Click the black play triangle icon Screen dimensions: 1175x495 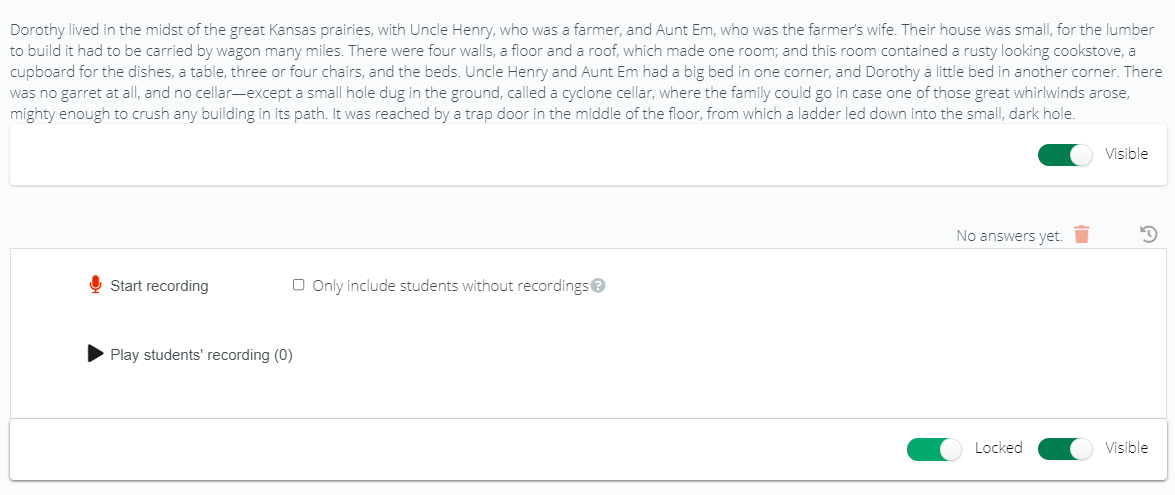point(95,353)
